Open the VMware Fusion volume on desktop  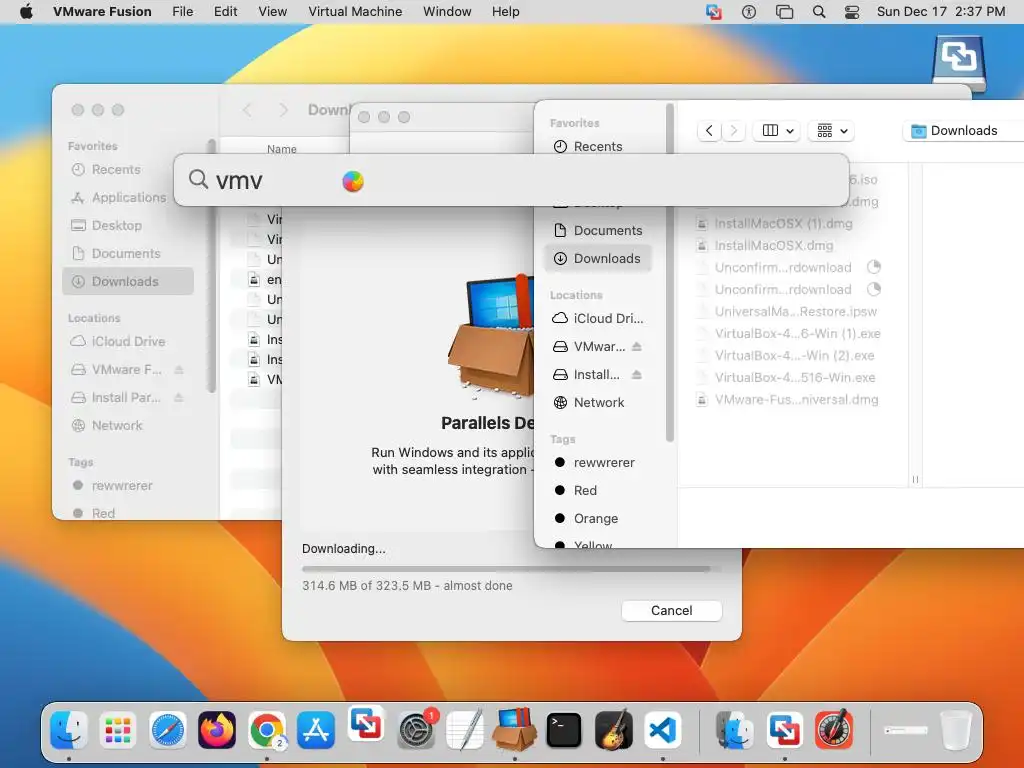(x=958, y=63)
